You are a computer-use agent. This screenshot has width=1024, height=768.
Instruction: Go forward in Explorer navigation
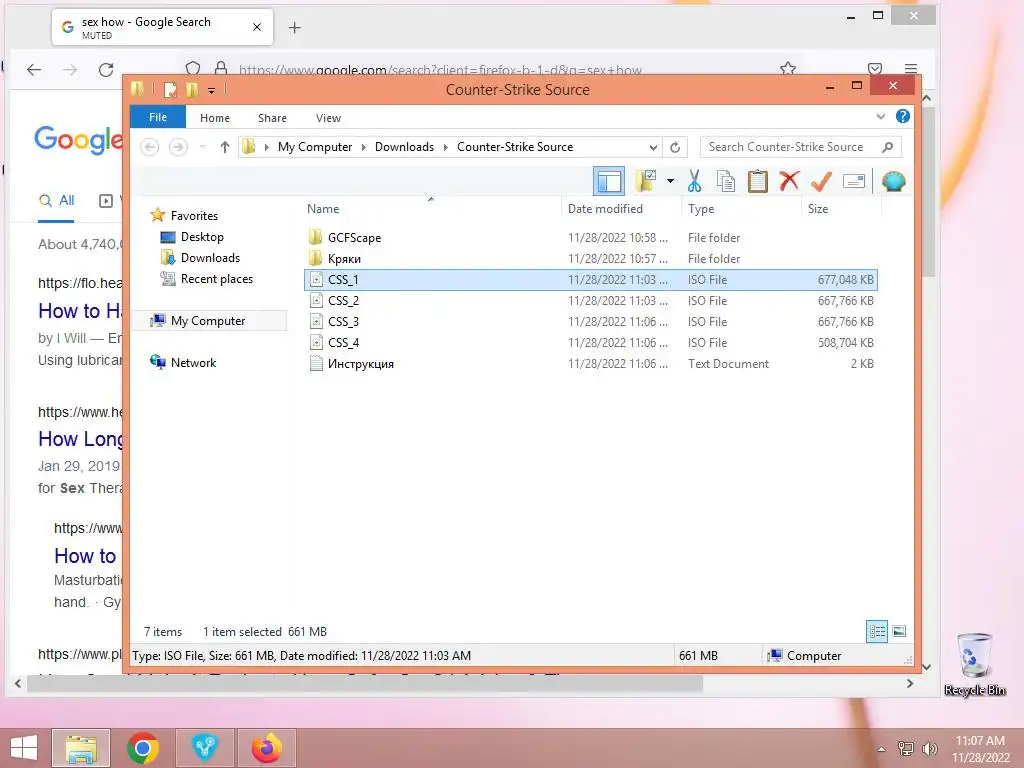(178, 147)
